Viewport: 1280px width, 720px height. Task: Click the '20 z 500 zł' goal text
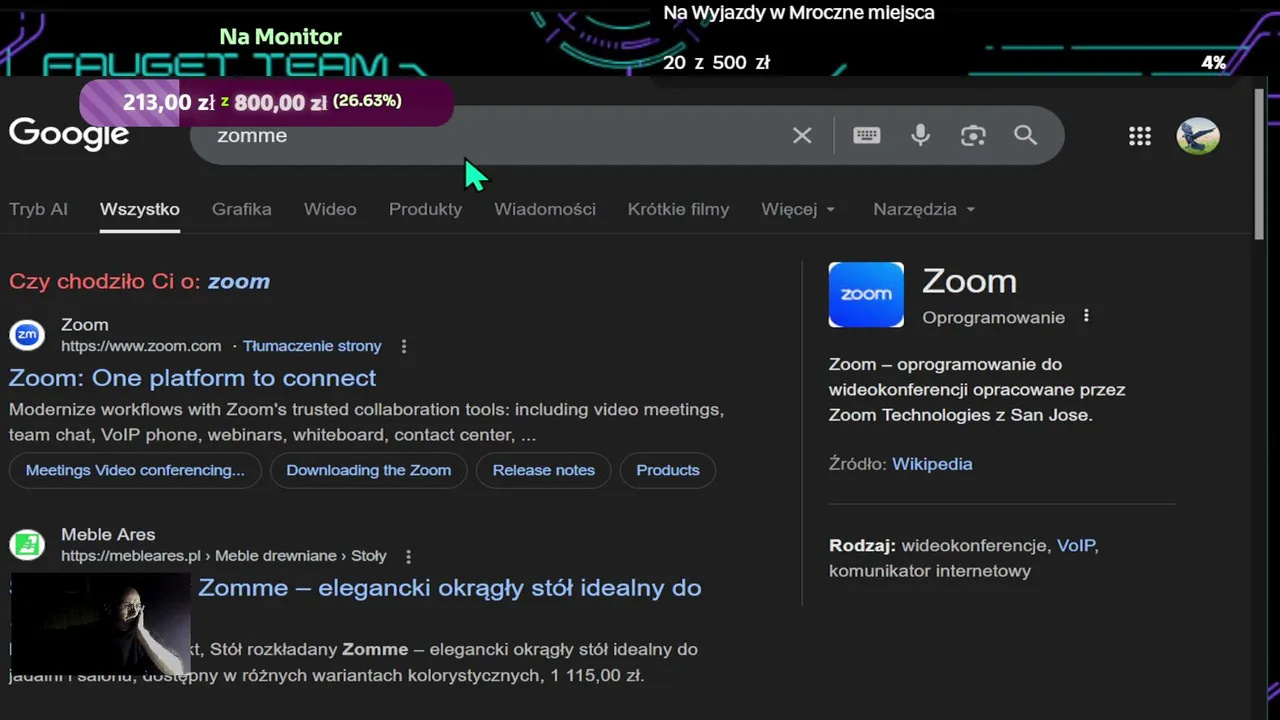coord(716,62)
